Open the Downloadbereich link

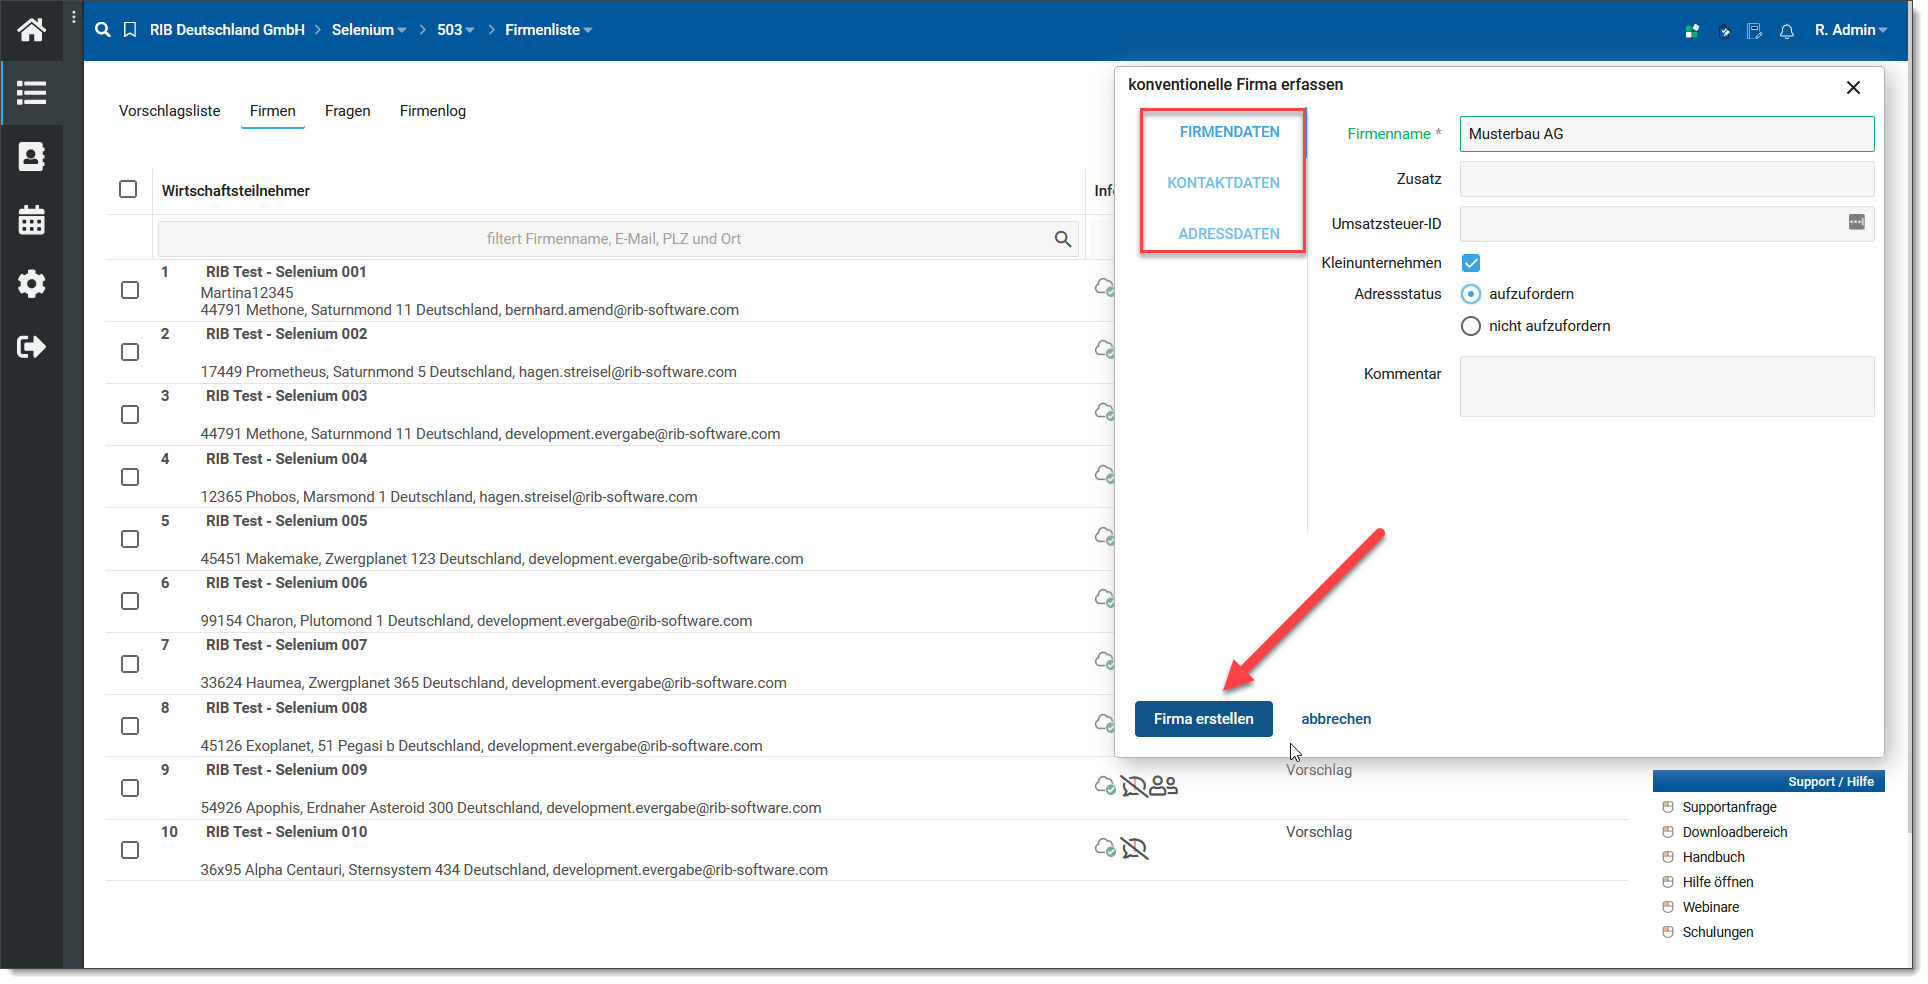click(1735, 832)
